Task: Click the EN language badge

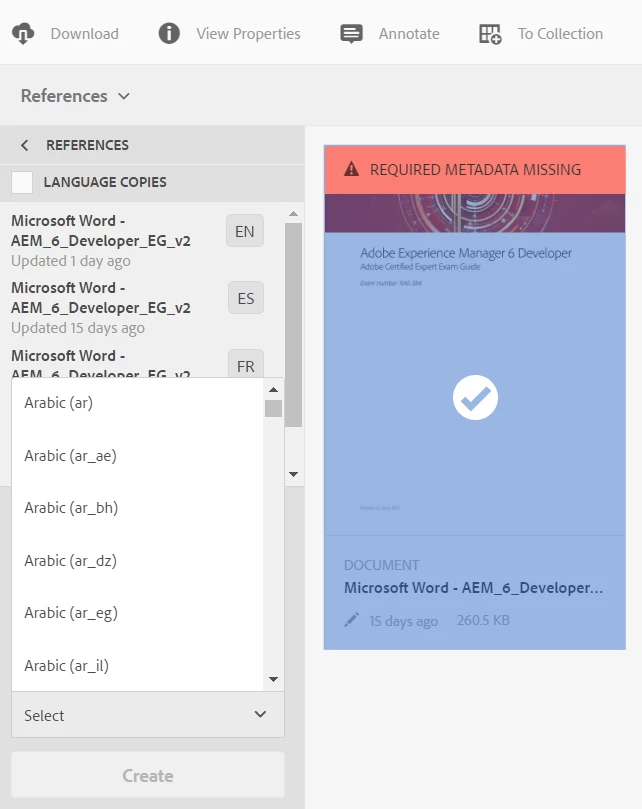Action: (x=245, y=231)
